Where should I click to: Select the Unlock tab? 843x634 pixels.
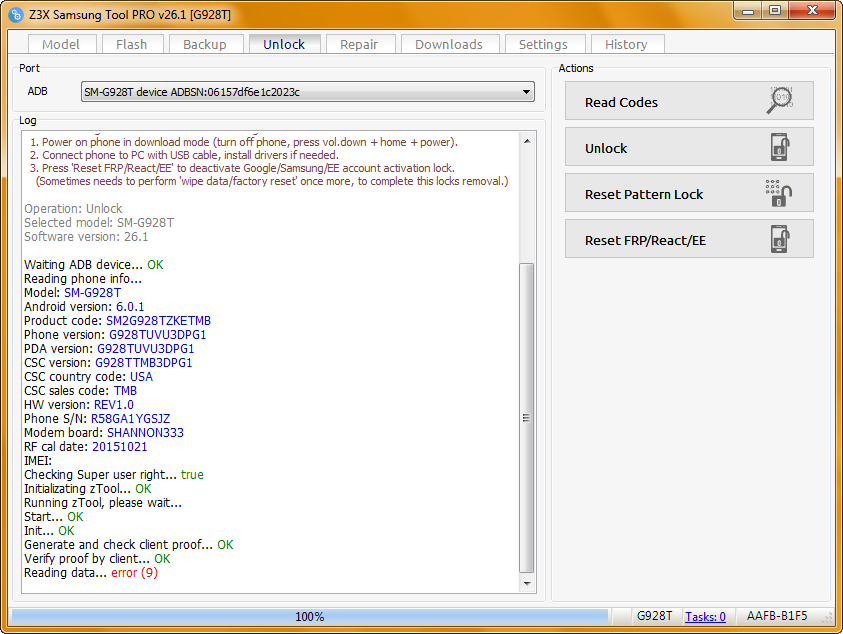pos(284,44)
